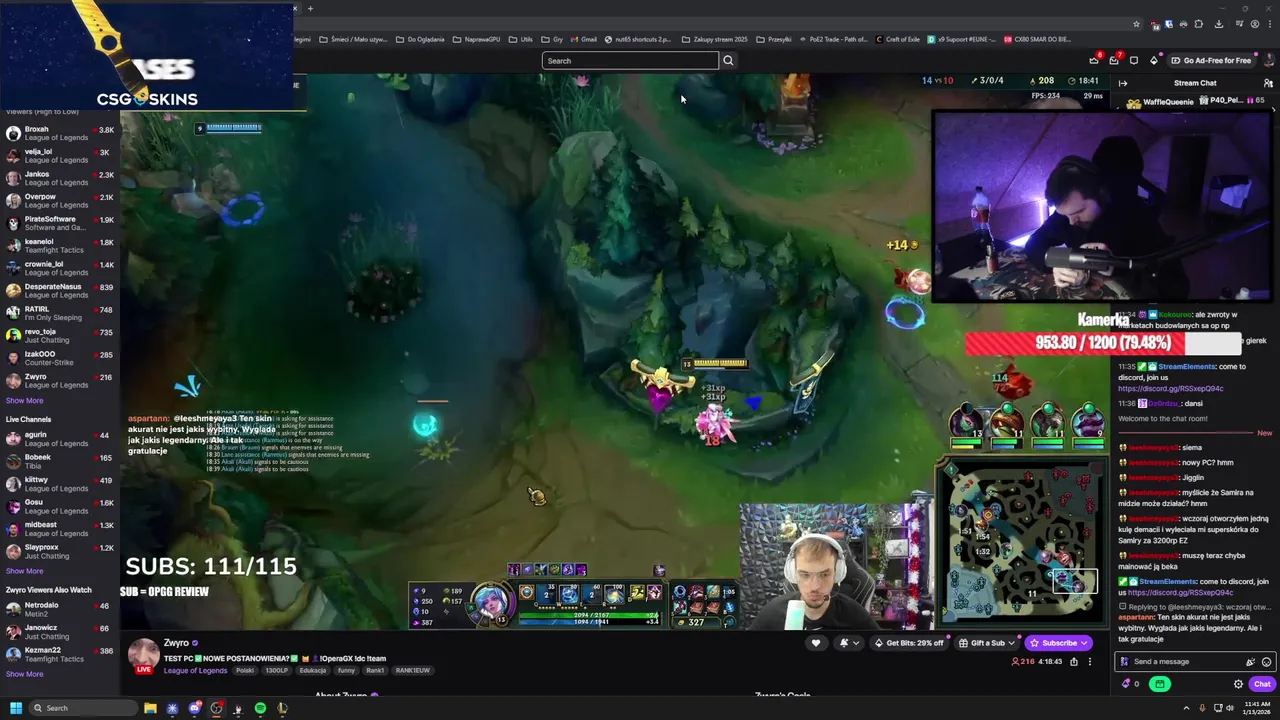Click the Windows taskbar Search box

82,708
